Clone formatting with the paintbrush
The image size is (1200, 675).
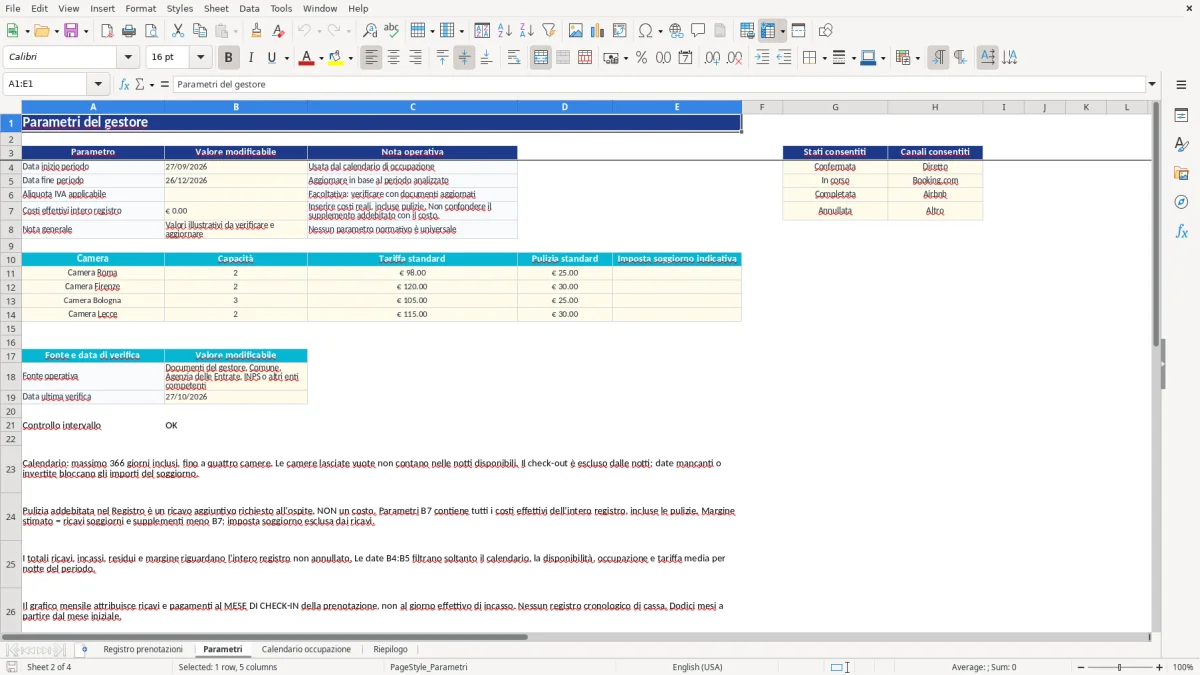tap(256, 31)
